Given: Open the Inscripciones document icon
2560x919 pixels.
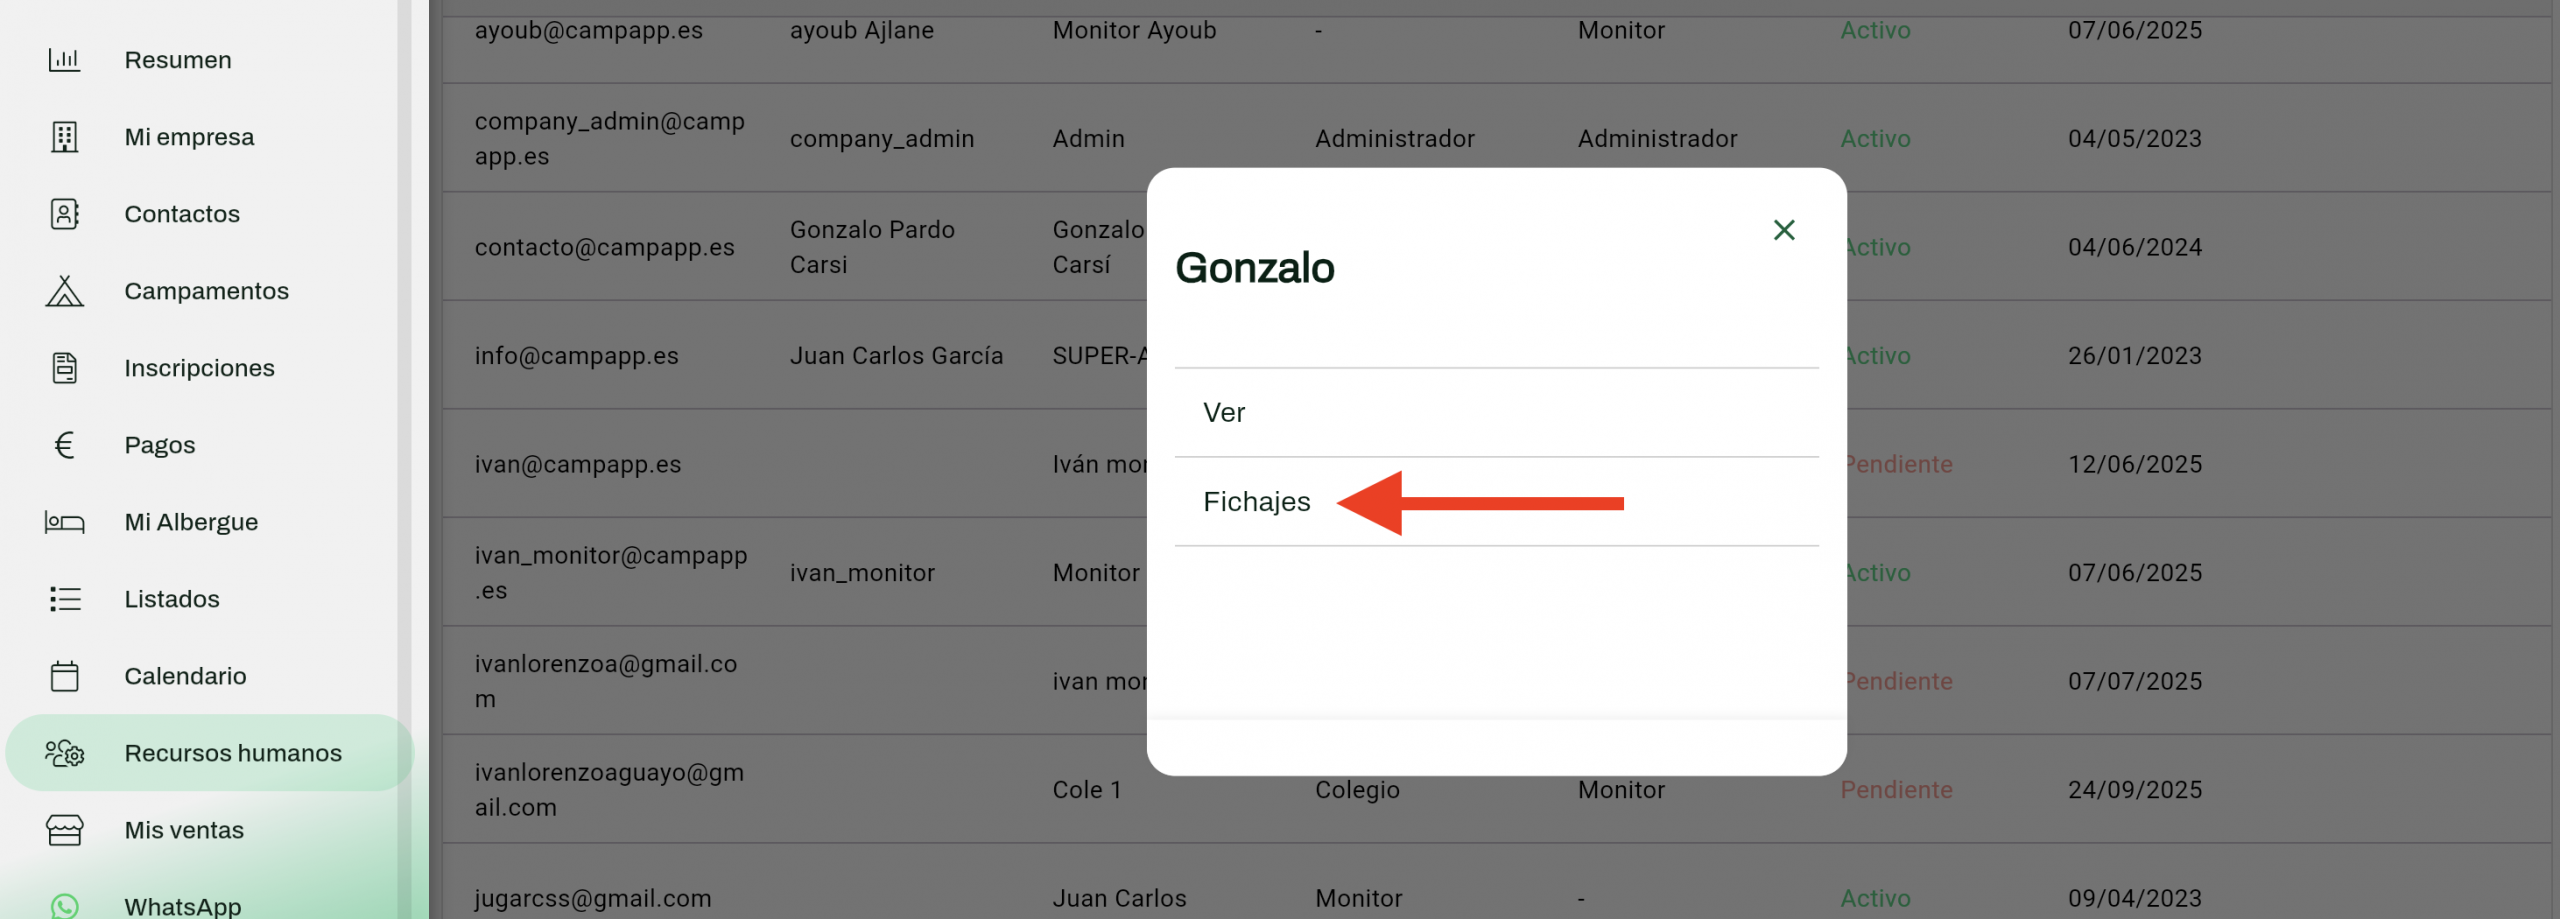Looking at the screenshot, I should click(64, 368).
